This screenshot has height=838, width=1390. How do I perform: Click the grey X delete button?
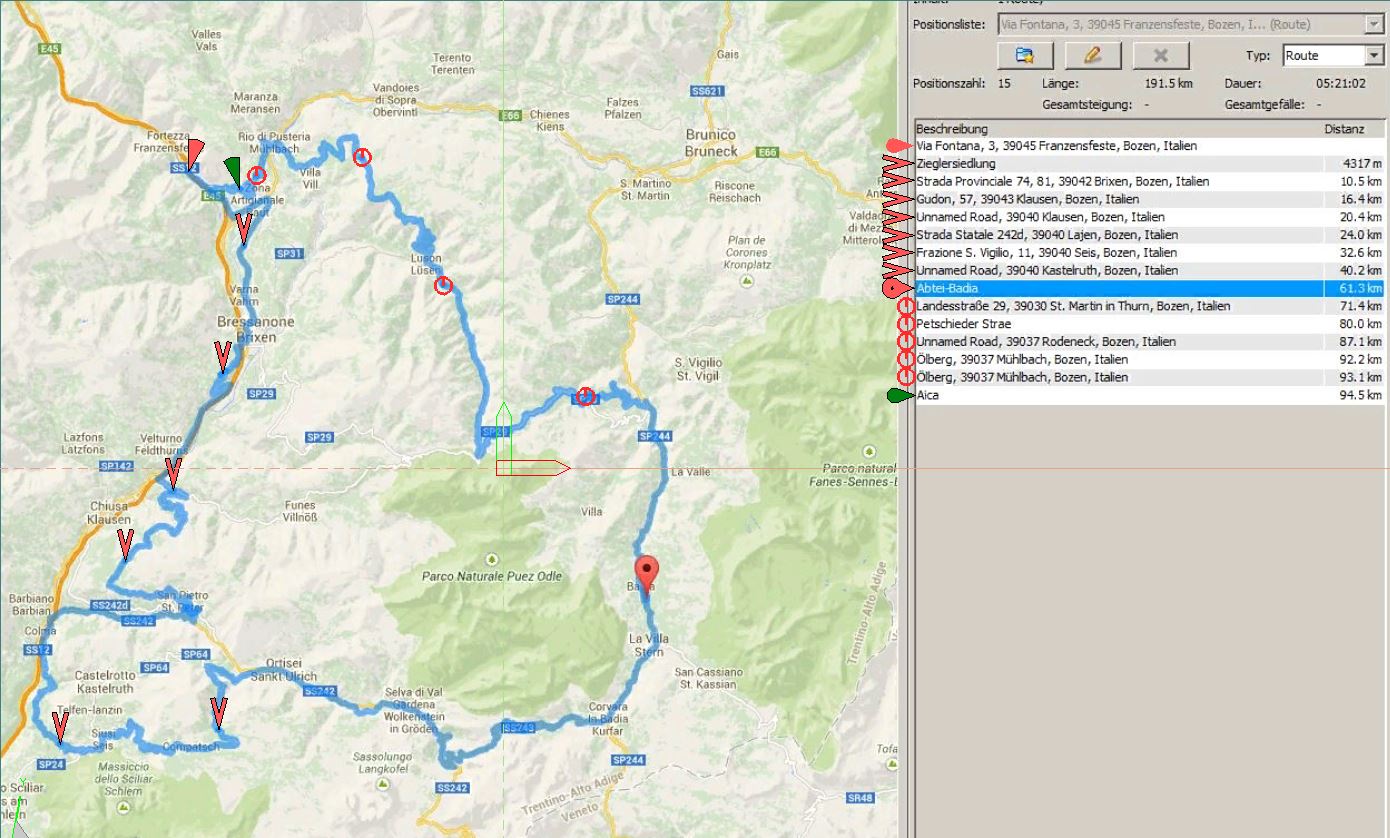pyautogui.click(x=1160, y=55)
